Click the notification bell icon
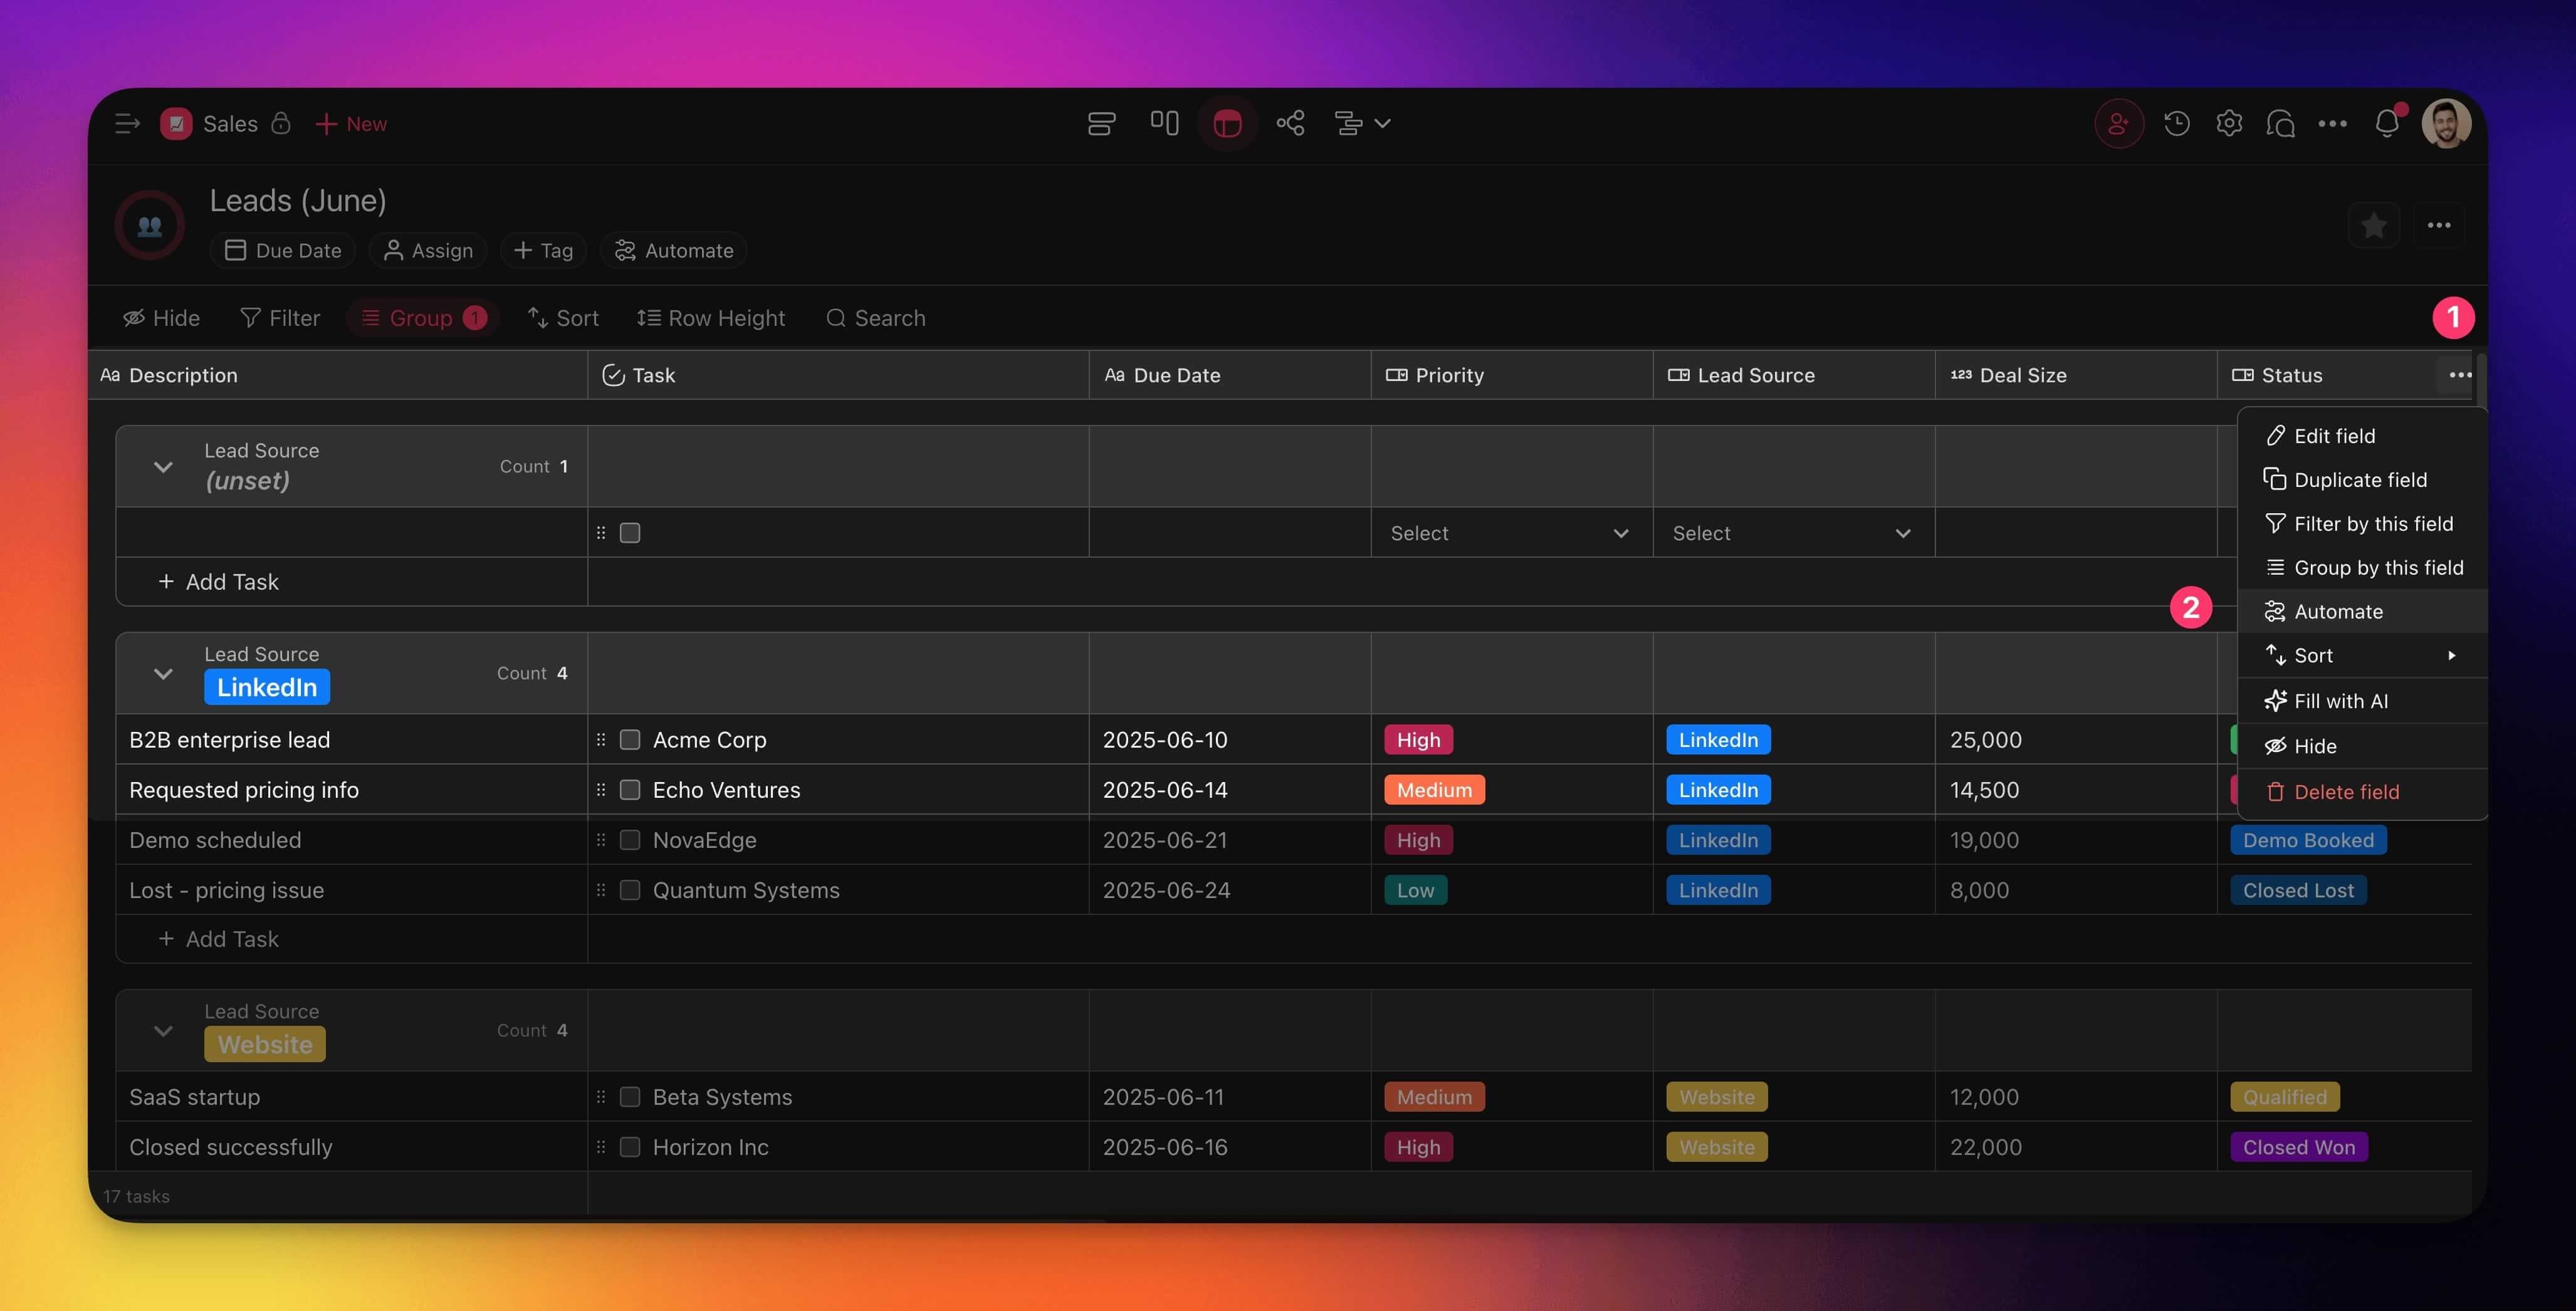 point(2387,124)
